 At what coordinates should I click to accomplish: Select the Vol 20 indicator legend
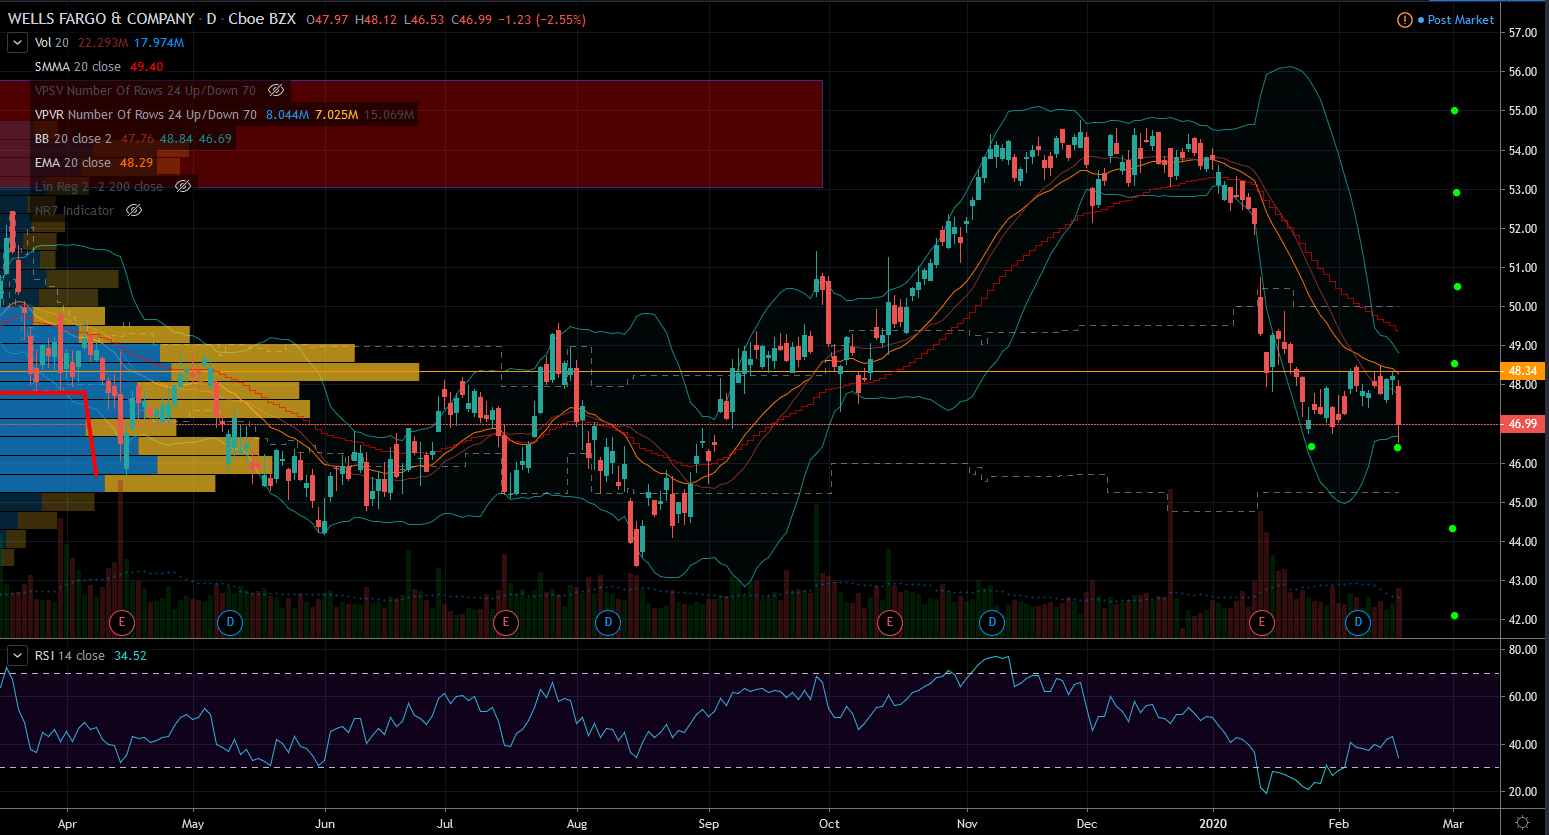pyautogui.click(x=52, y=43)
